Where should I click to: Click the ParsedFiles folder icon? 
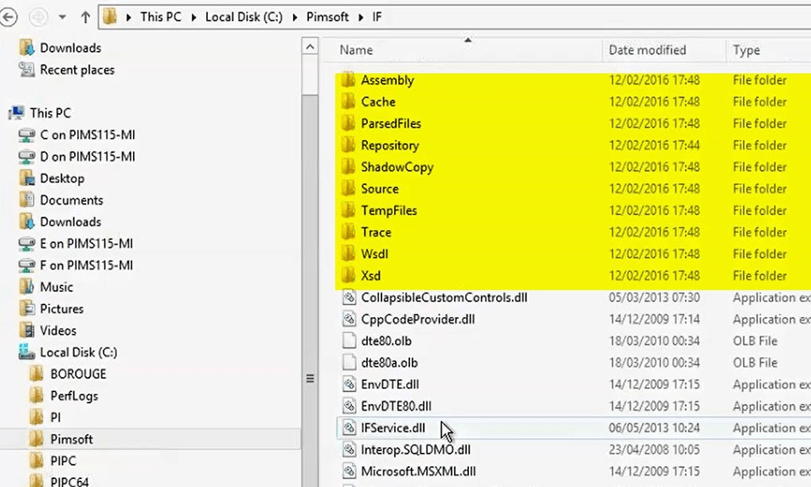(349, 124)
